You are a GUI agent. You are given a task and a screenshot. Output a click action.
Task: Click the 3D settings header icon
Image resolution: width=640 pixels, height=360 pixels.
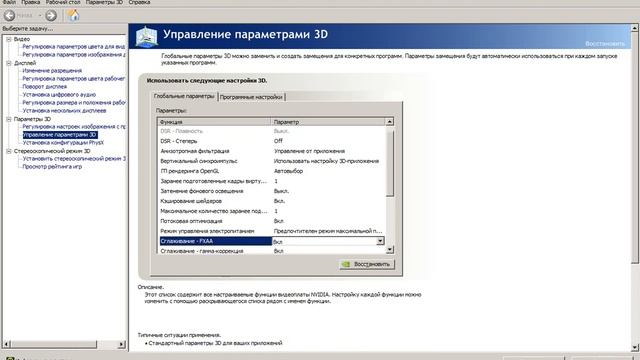[x=147, y=36]
